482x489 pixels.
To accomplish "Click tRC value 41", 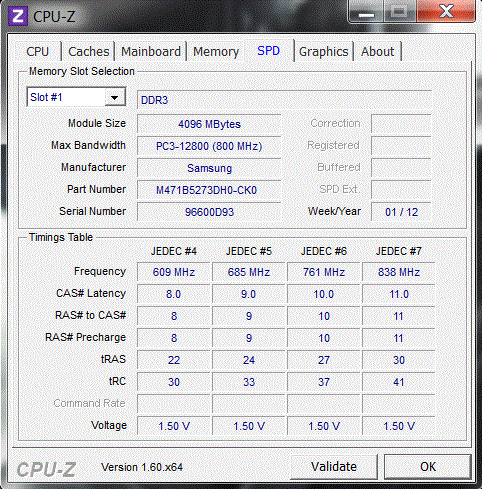I will (x=399, y=382).
